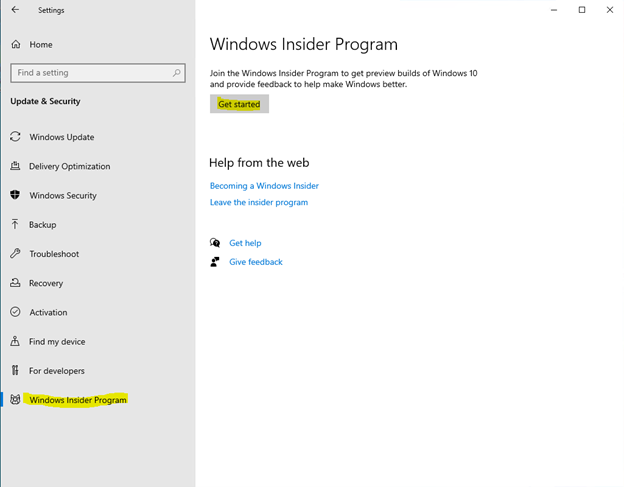Minimize the Settings window

coord(554,10)
